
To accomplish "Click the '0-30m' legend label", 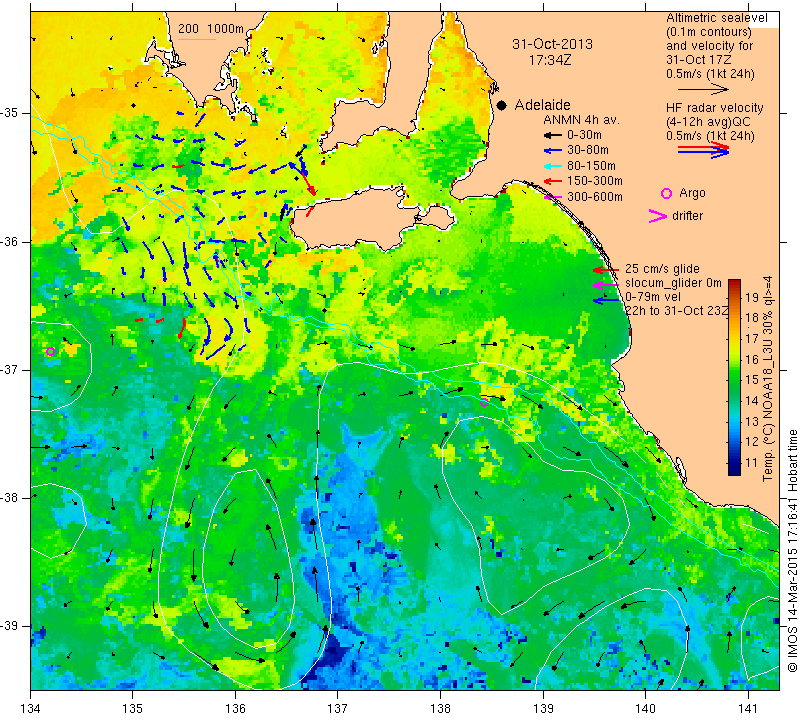I will (x=584, y=135).
